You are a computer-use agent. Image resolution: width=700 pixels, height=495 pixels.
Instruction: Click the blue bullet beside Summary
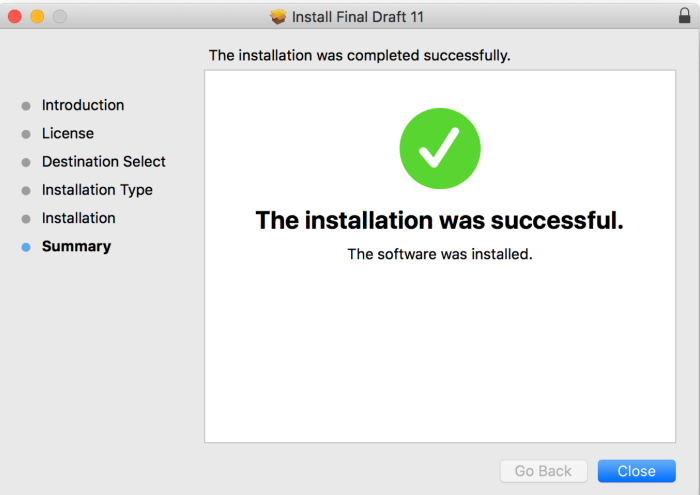coord(26,247)
